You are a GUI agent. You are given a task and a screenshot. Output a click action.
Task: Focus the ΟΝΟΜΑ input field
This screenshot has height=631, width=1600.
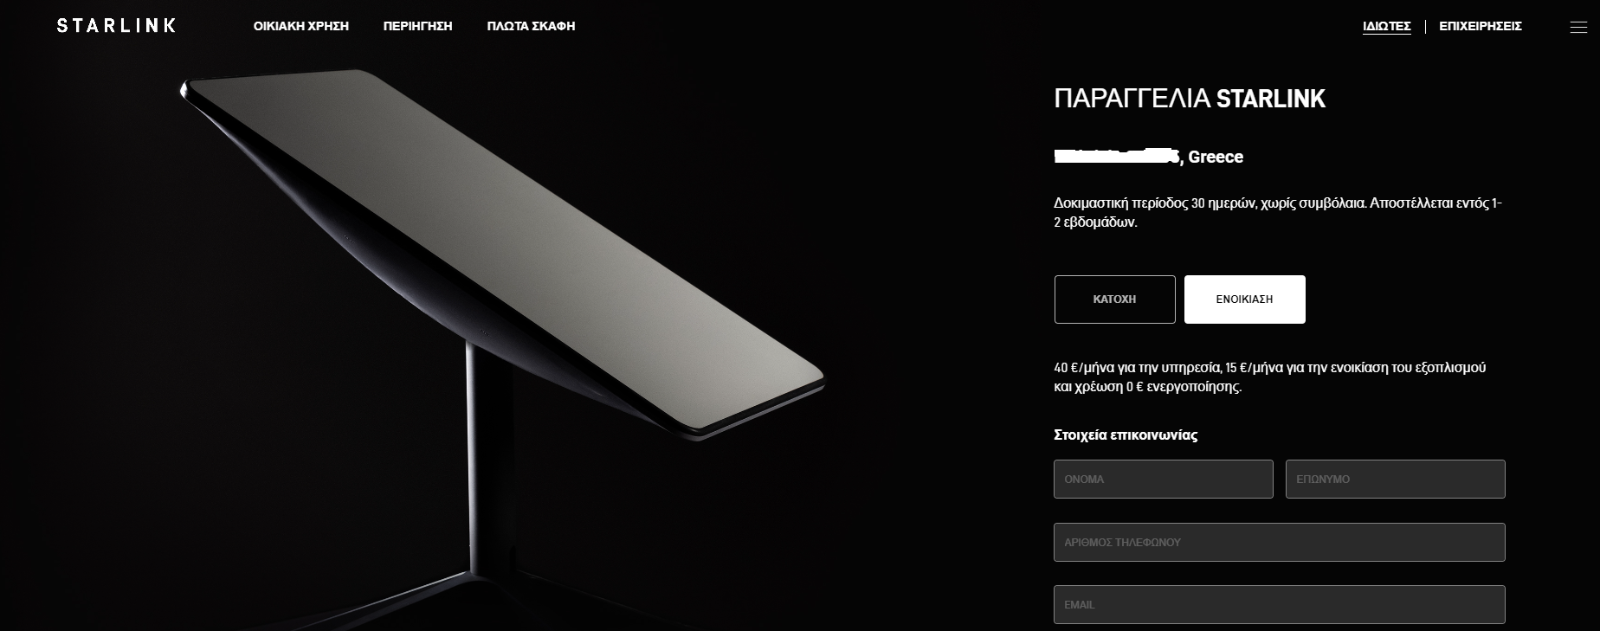tap(1164, 479)
